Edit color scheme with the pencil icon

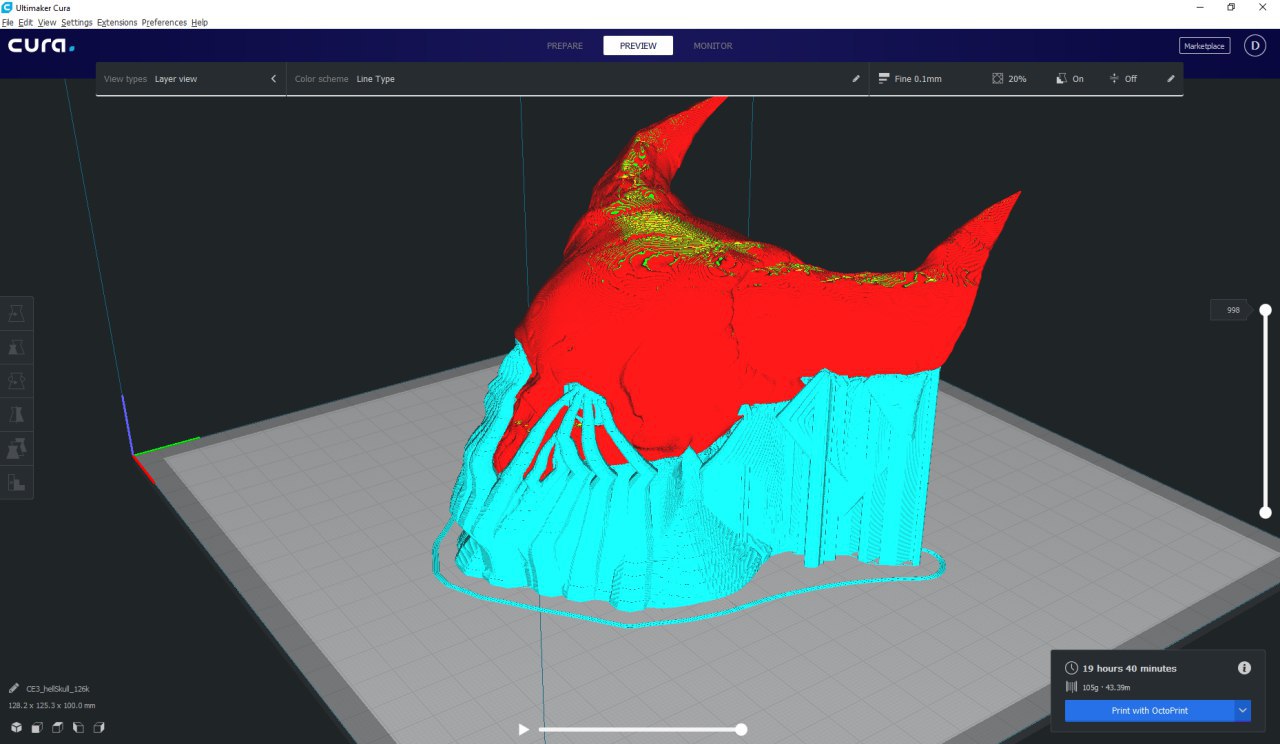pyautogui.click(x=856, y=78)
